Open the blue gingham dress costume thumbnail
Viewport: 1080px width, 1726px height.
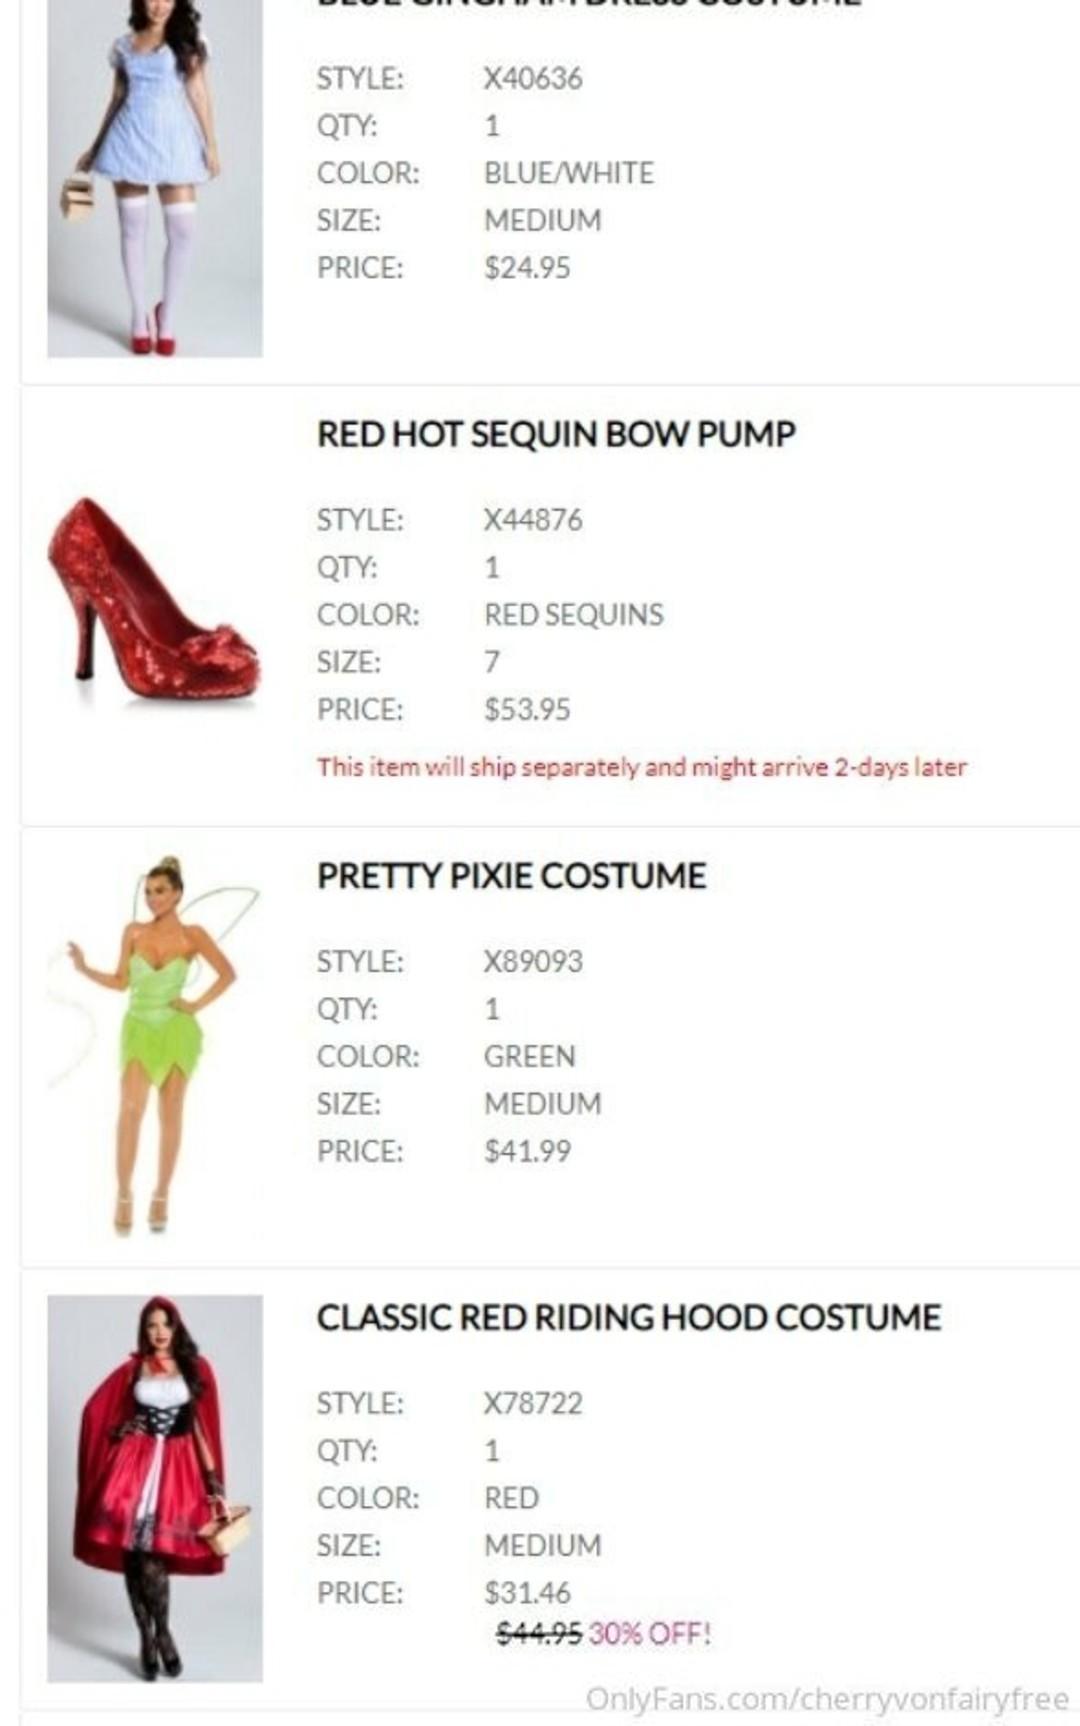pos(155,178)
